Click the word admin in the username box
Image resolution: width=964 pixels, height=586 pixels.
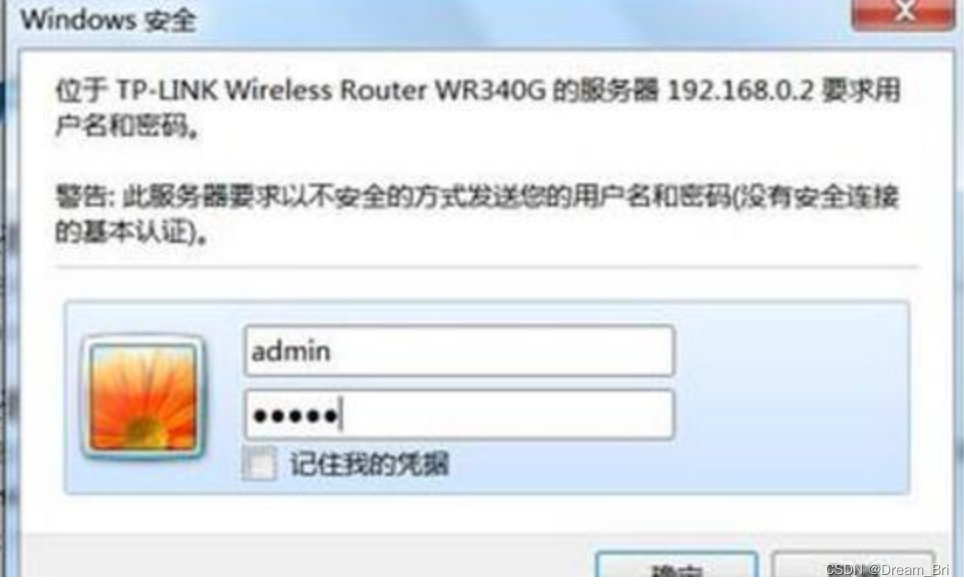pyautogui.click(x=291, y=352)
